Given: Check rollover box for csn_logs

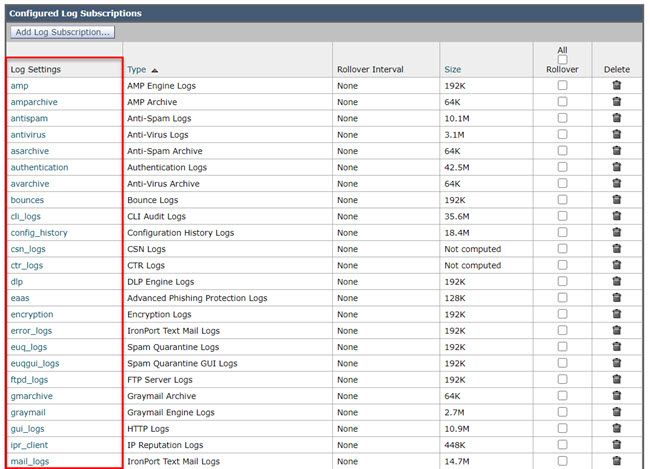Looking at the screenshot, I should [x=562, y=248].
